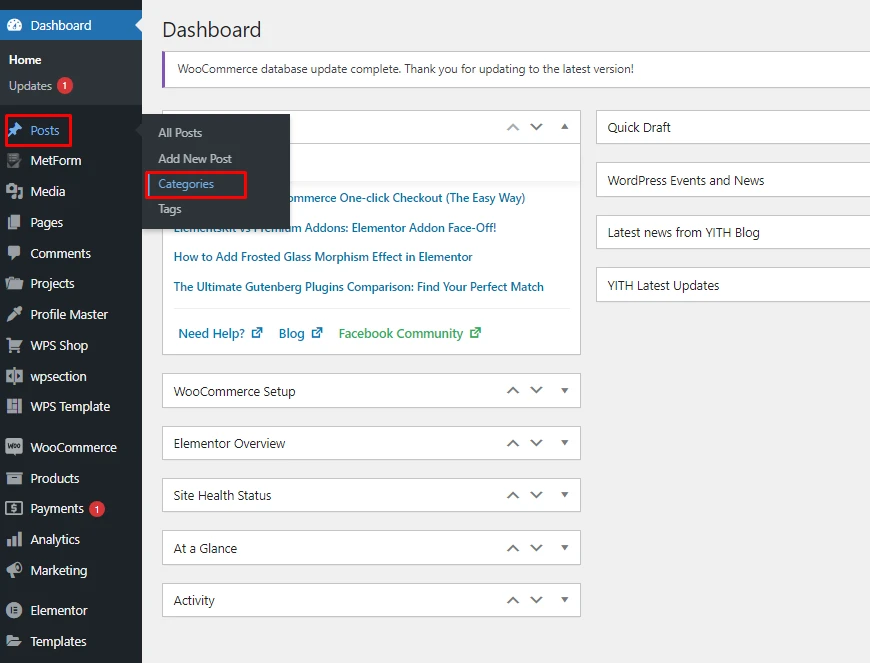Click the WPS Shop cart icon

click(14, 345)
